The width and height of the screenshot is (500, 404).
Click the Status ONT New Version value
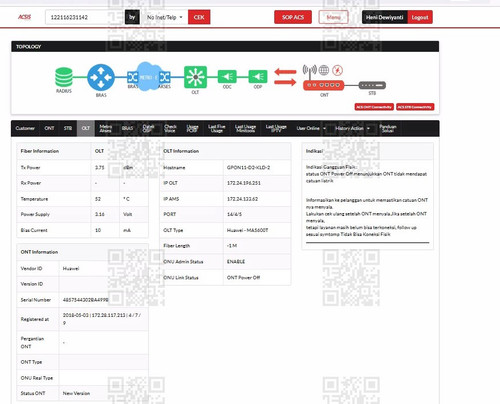point(76,393)
